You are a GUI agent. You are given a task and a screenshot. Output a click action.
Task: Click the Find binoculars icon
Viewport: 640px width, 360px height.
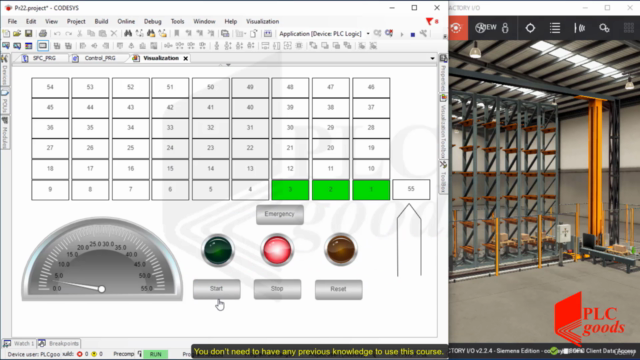[128, 33]
